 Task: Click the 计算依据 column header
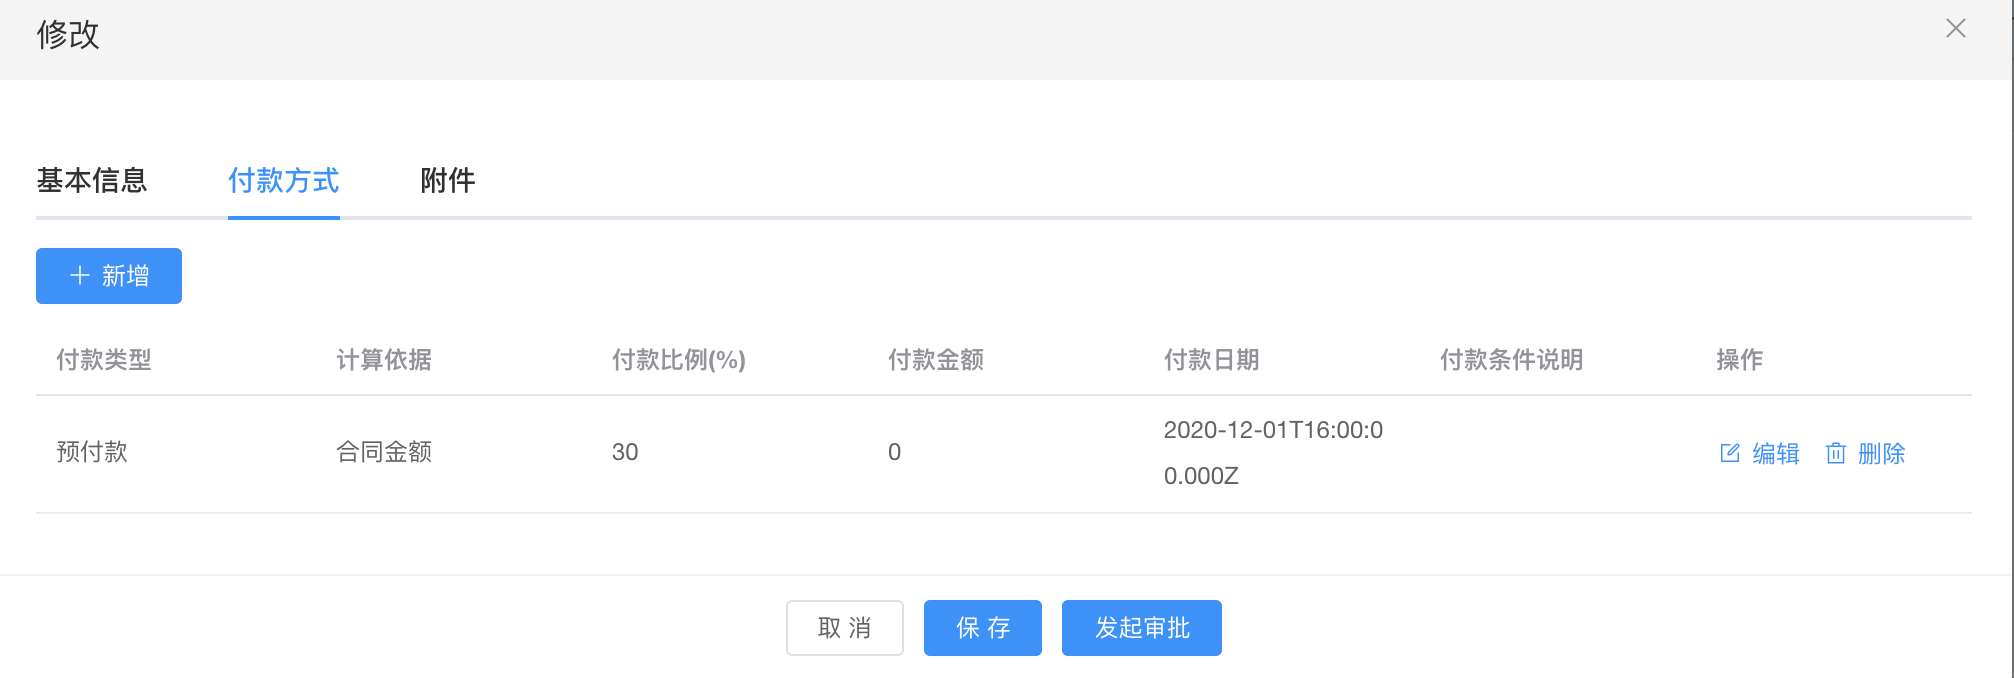(384, 360)
